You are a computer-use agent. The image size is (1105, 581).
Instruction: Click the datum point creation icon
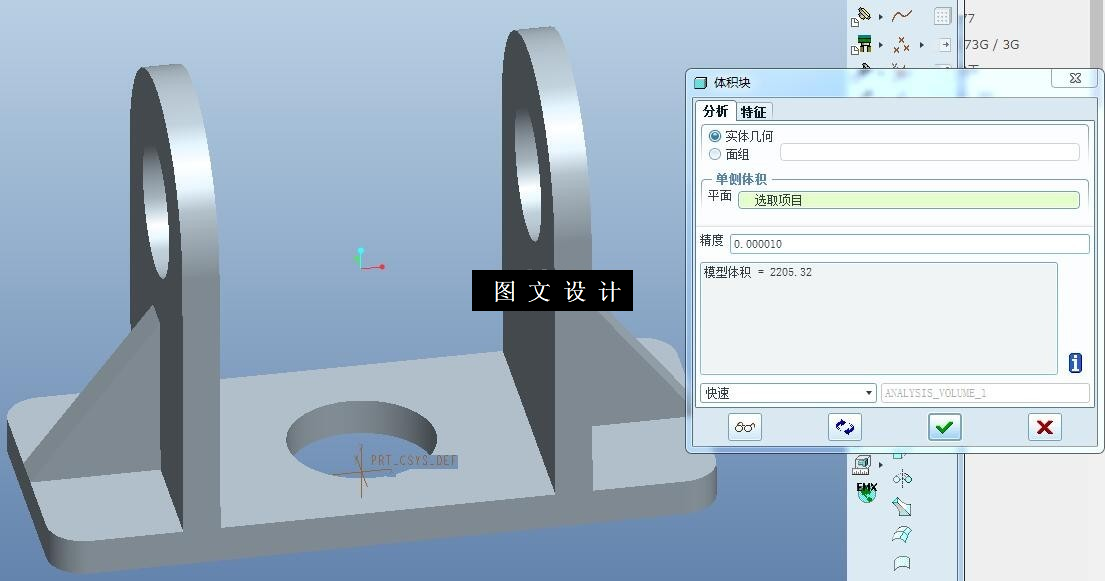901,45
